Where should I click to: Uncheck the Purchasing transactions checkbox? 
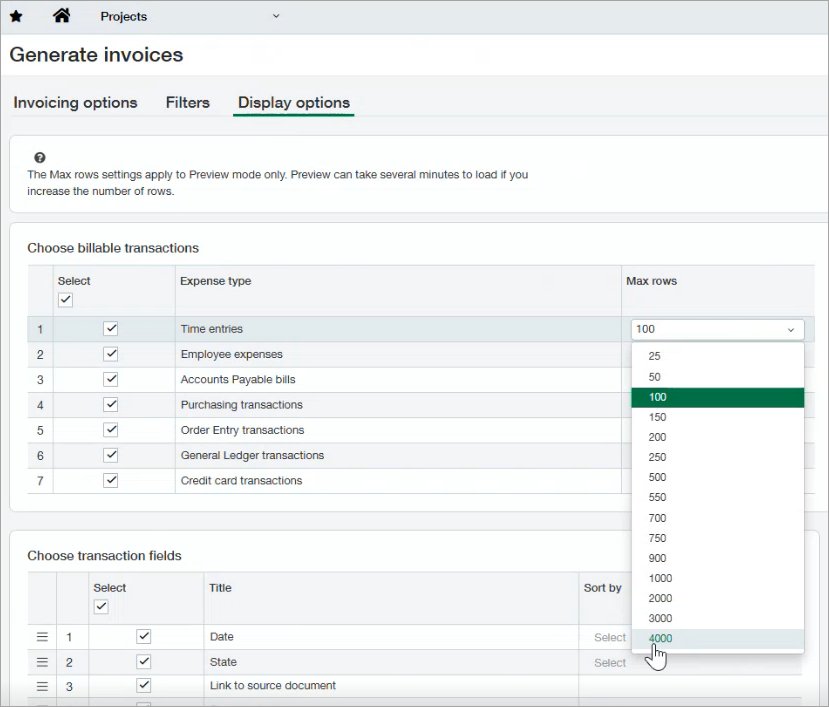(110, 404)
